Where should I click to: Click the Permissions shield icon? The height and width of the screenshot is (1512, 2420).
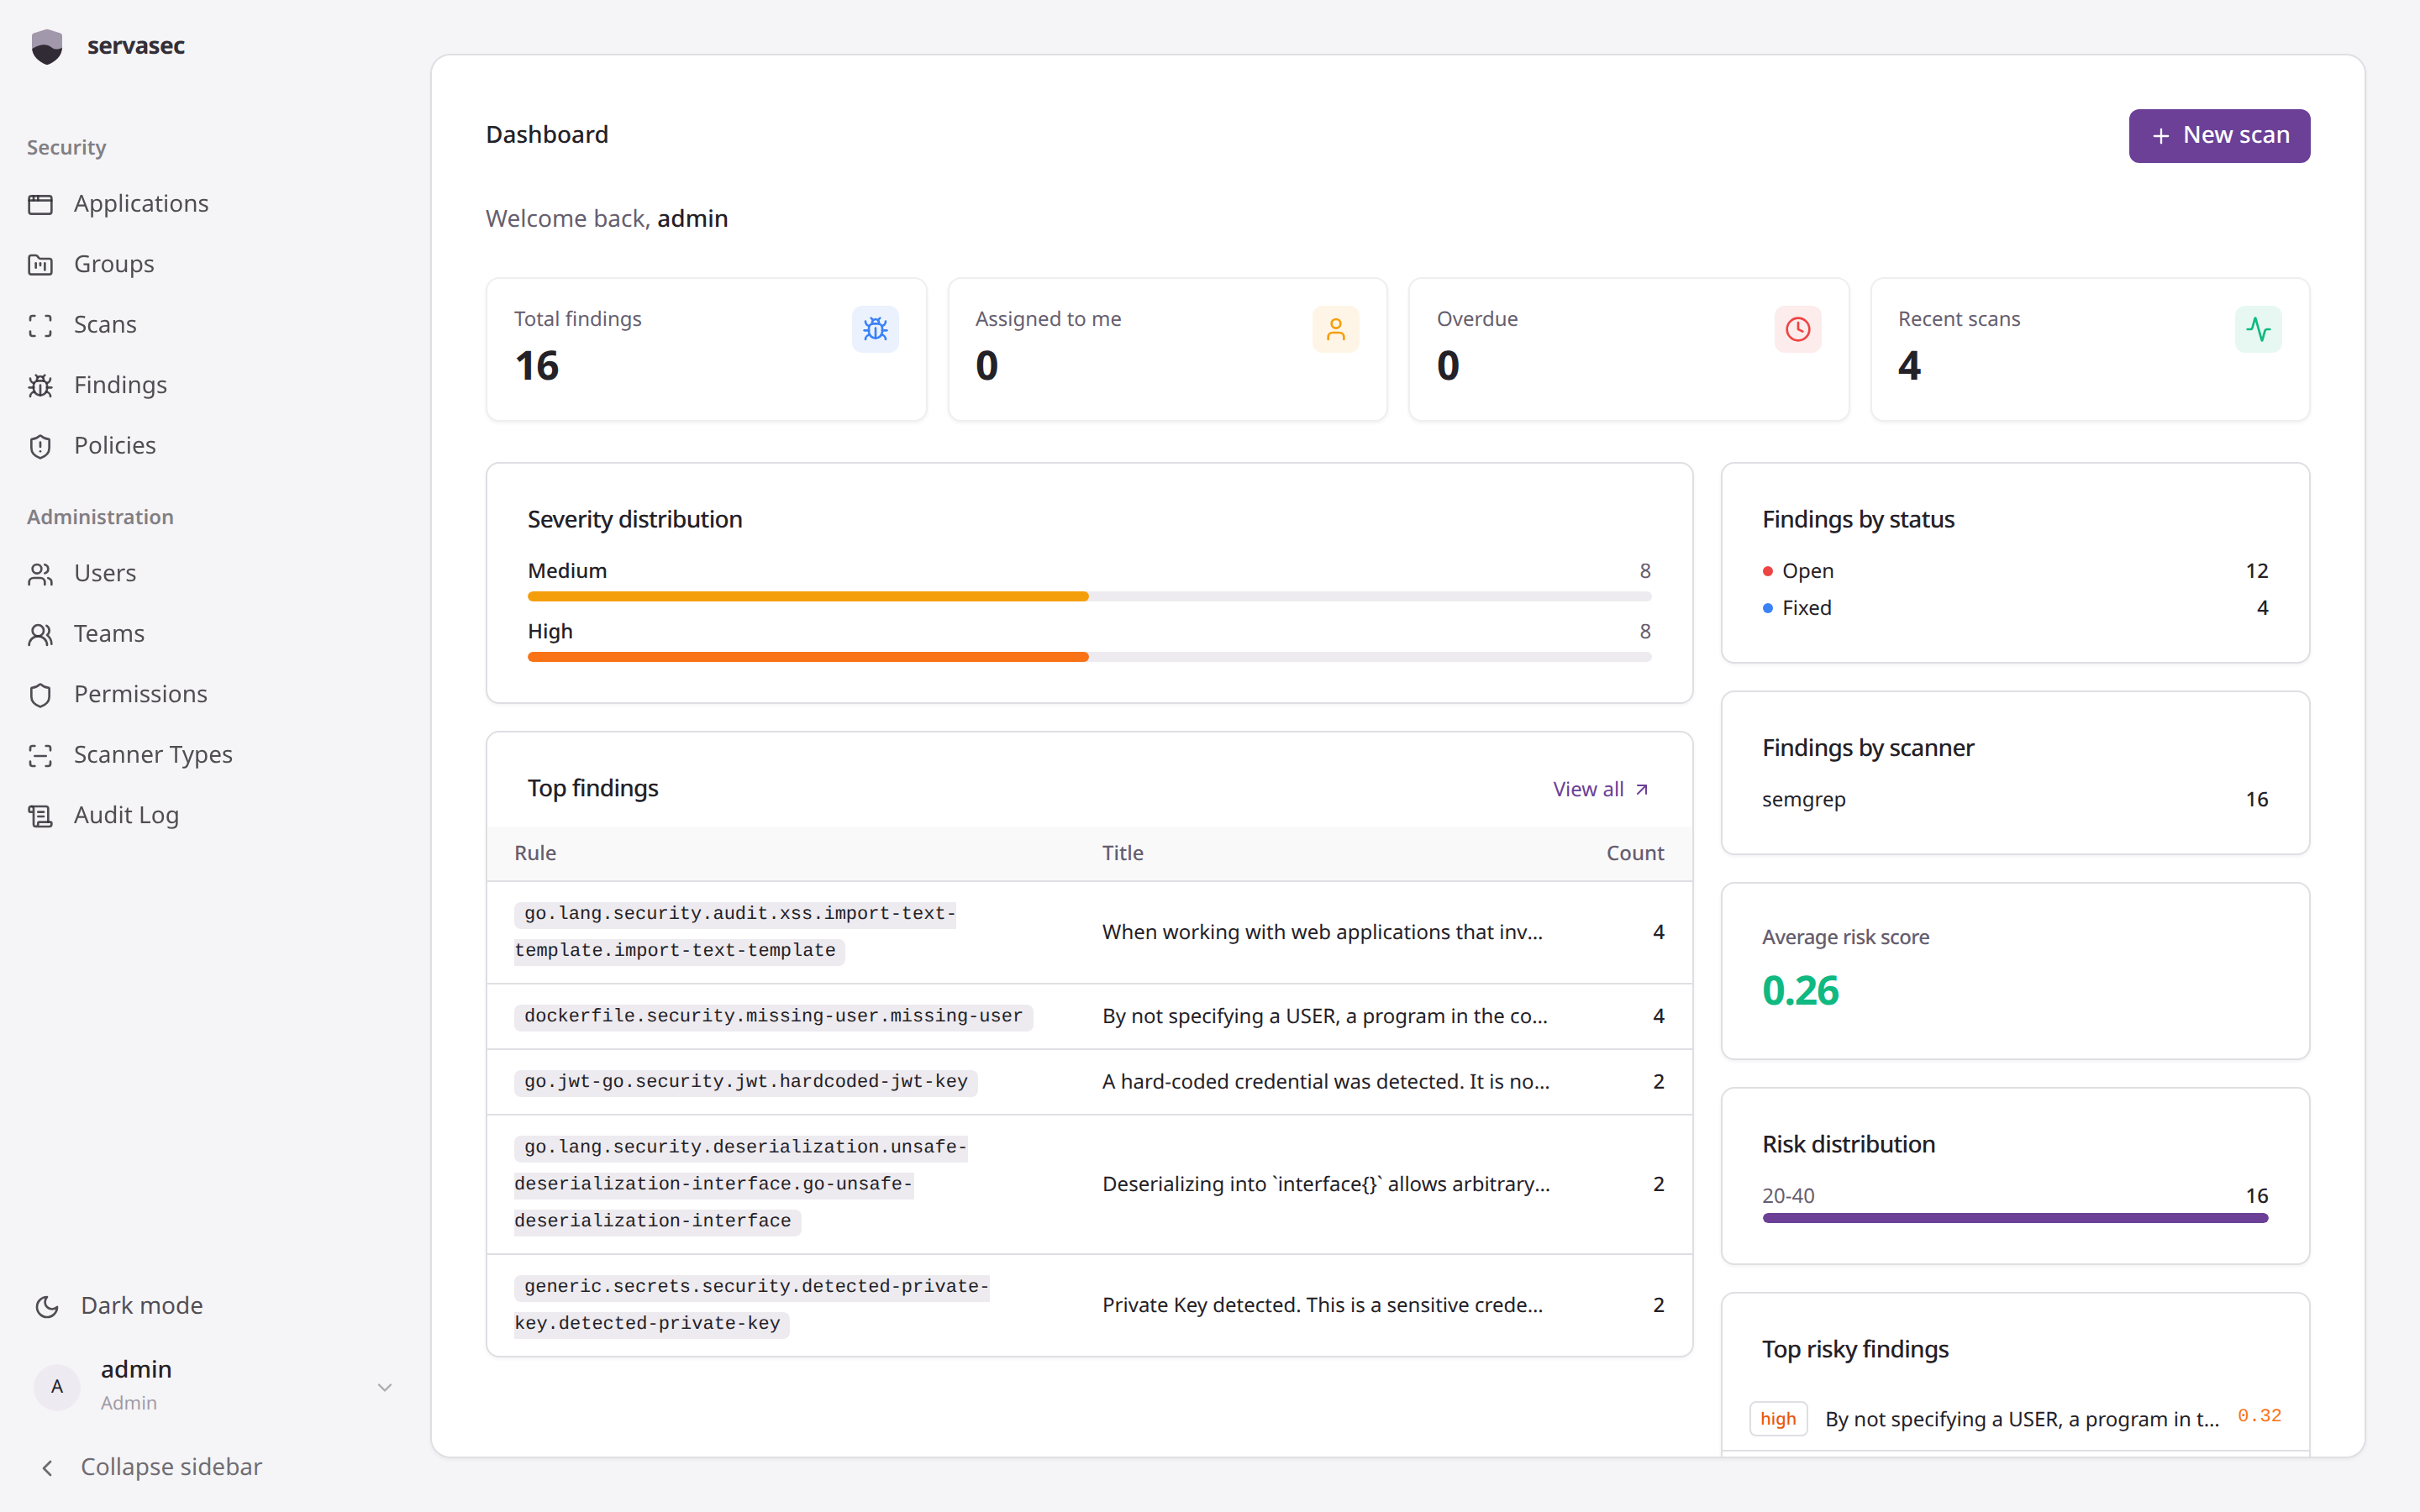pyautogui.click(x=40, y=695)
